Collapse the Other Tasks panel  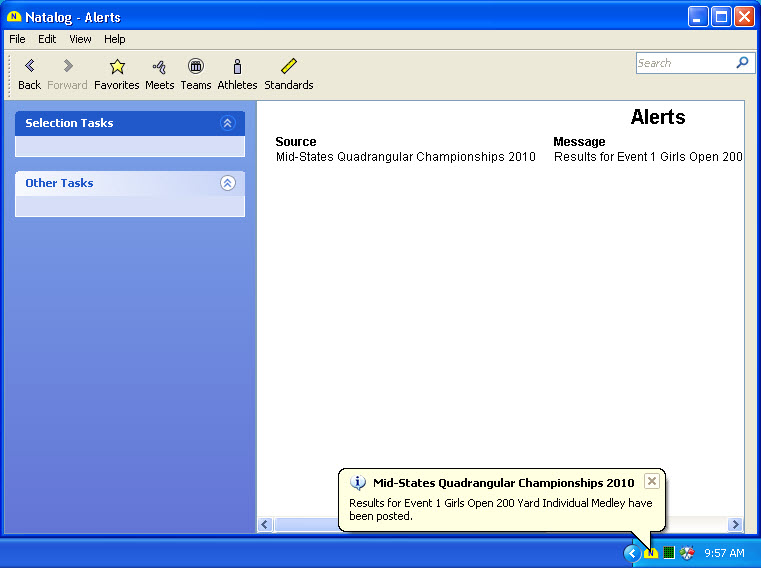(x=227, y=183)
